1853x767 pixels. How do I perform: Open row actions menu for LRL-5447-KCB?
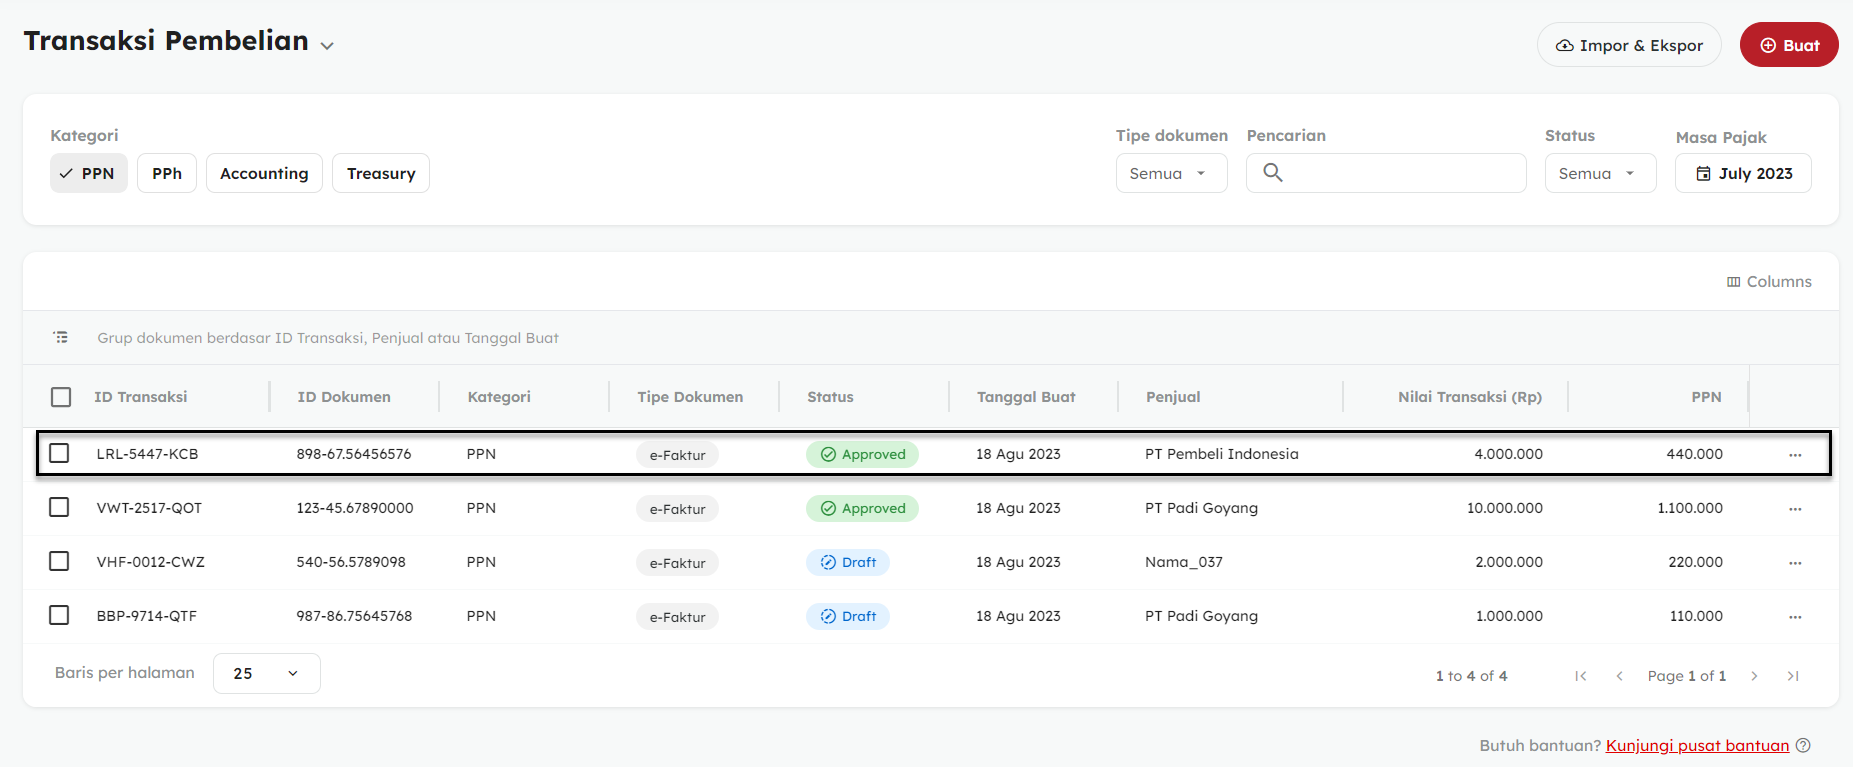(1795, 455)
